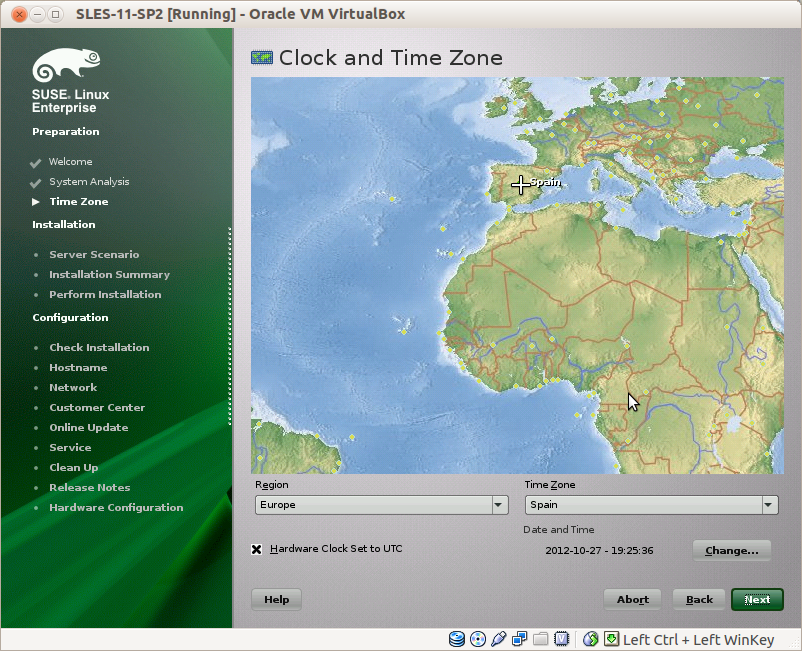This screenshot has width=802, height=651.
Task: Click the Help button
Action: [x=276, y=599]
